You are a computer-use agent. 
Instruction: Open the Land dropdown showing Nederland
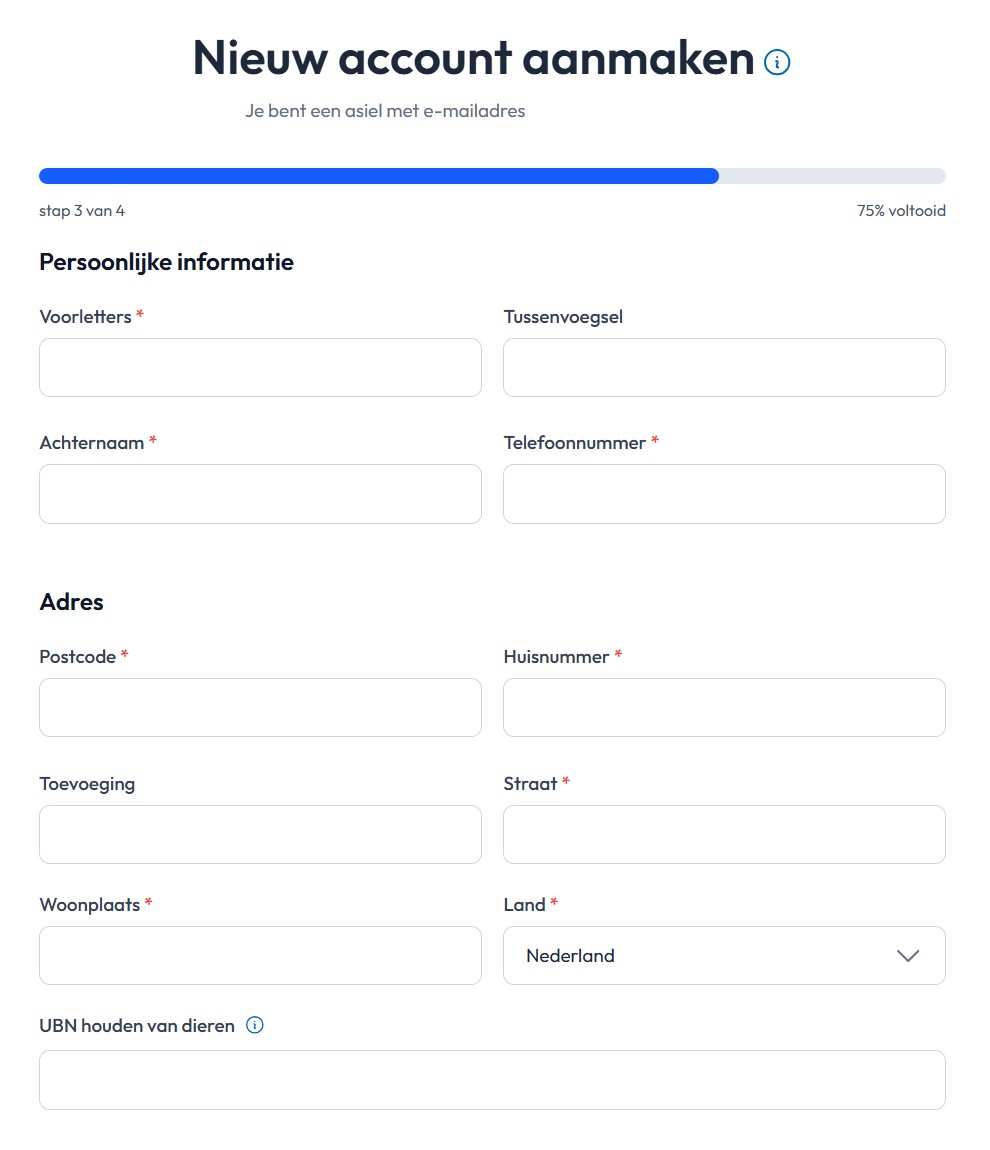pyautogui.click(x=723, y=955)
